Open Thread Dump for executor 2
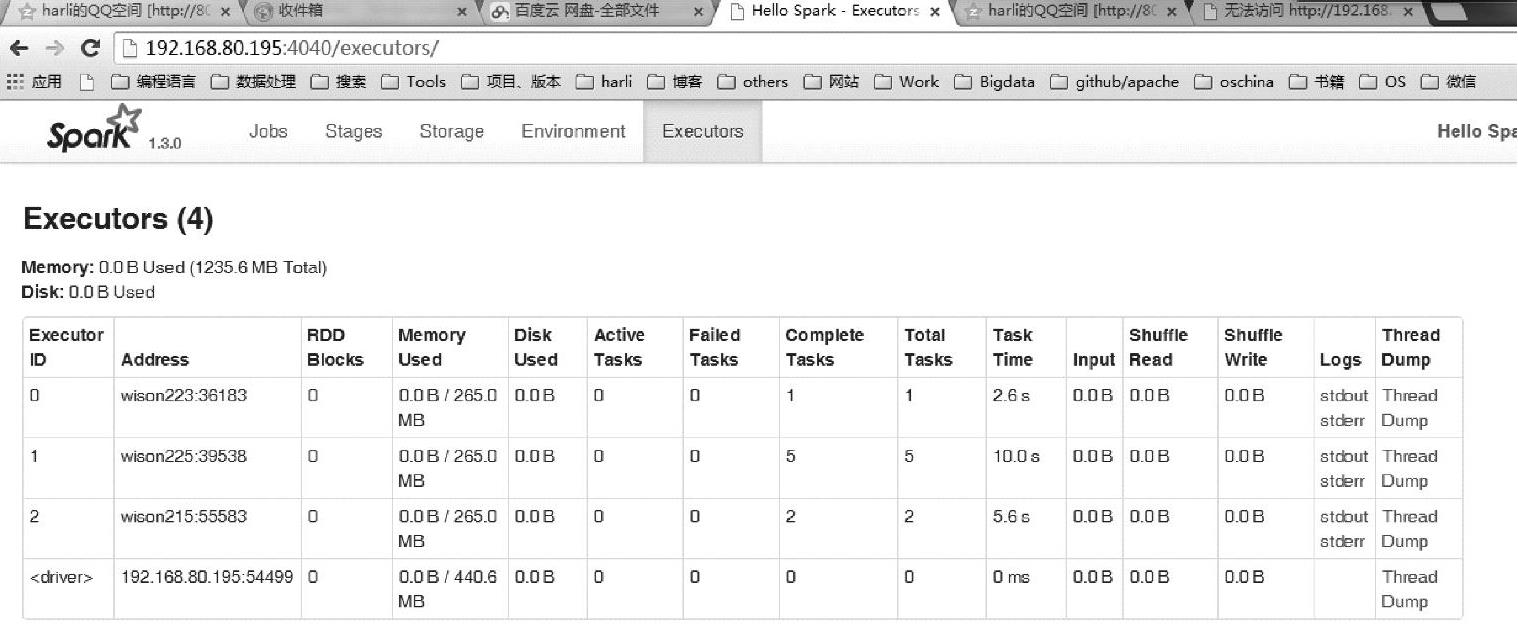This screenshot has width=1518, height=625. point(1409,529)
